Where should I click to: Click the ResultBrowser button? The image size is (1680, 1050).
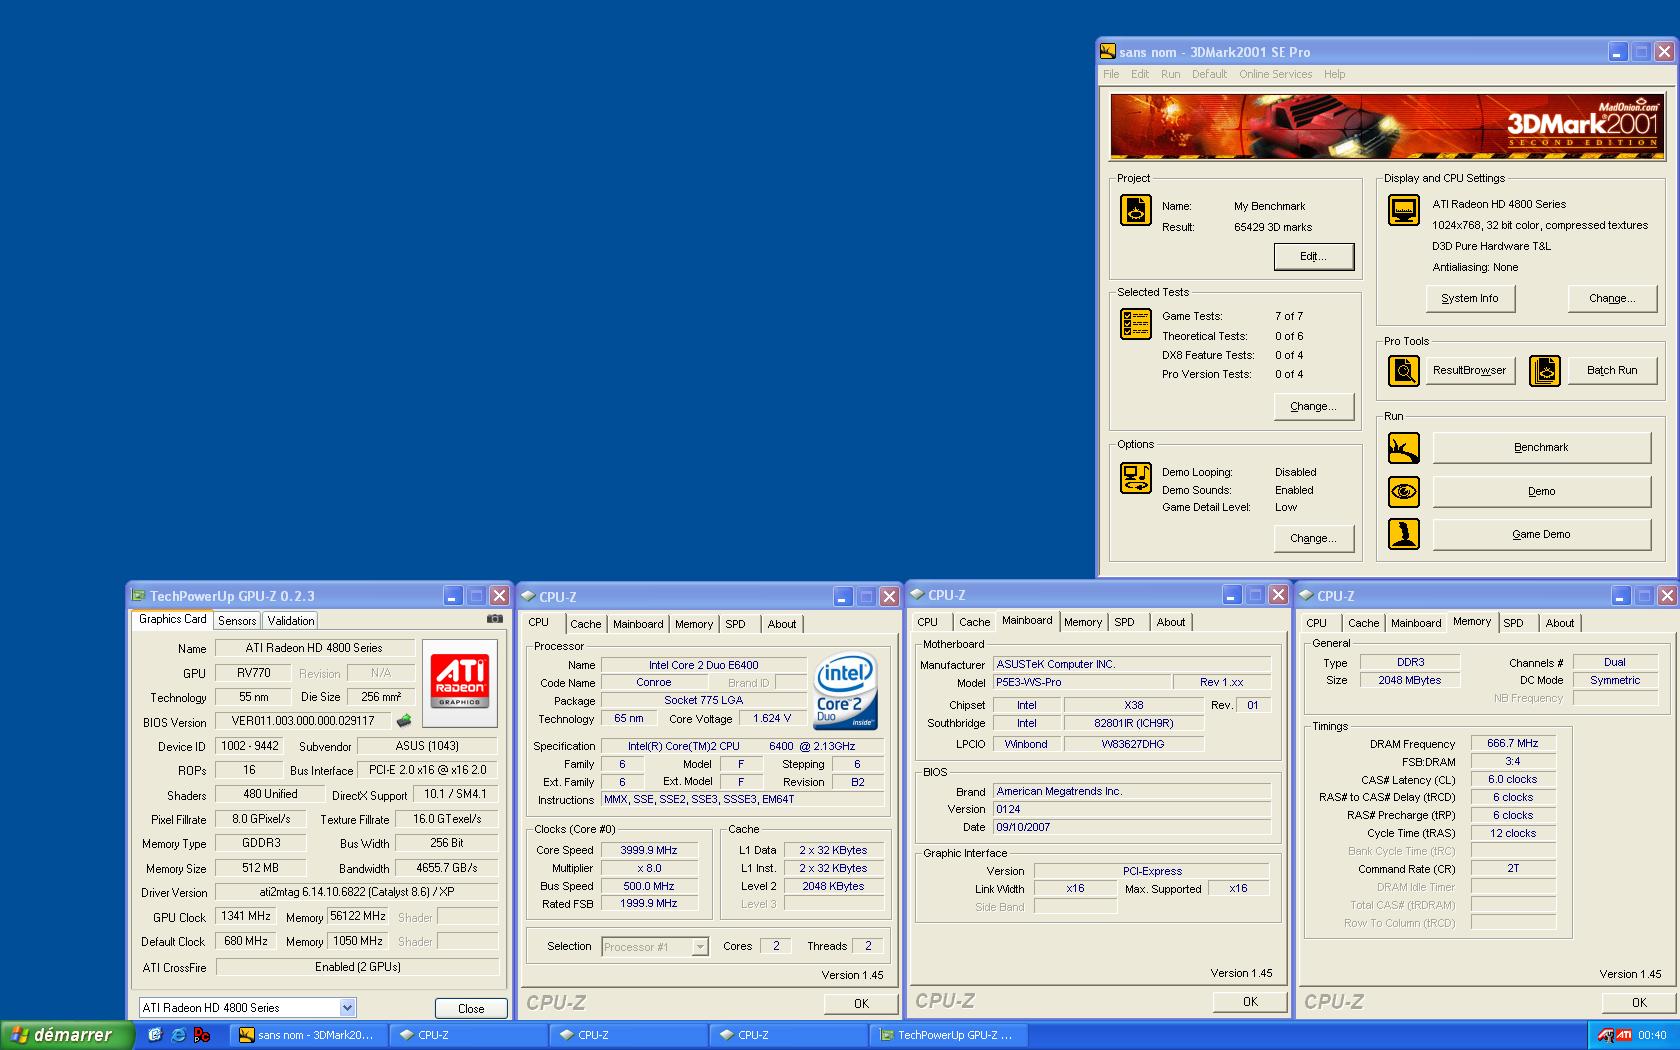[1469, 371]
